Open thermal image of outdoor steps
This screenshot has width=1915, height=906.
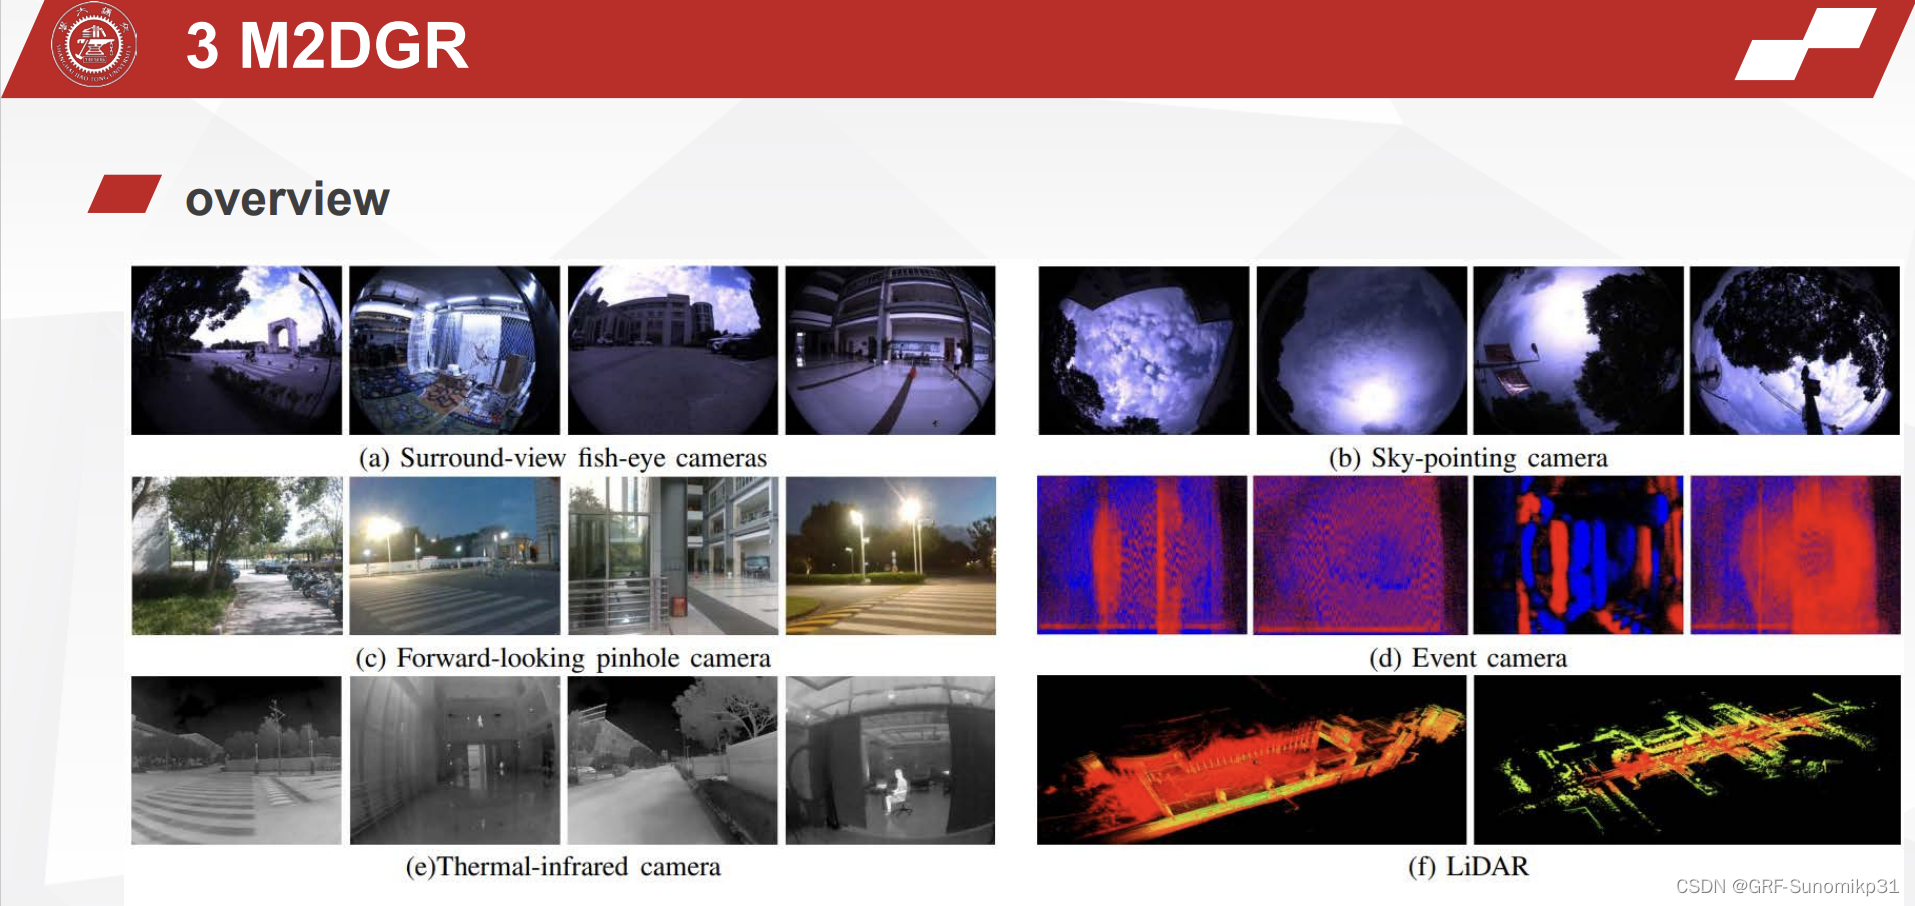tap(236, 760)
